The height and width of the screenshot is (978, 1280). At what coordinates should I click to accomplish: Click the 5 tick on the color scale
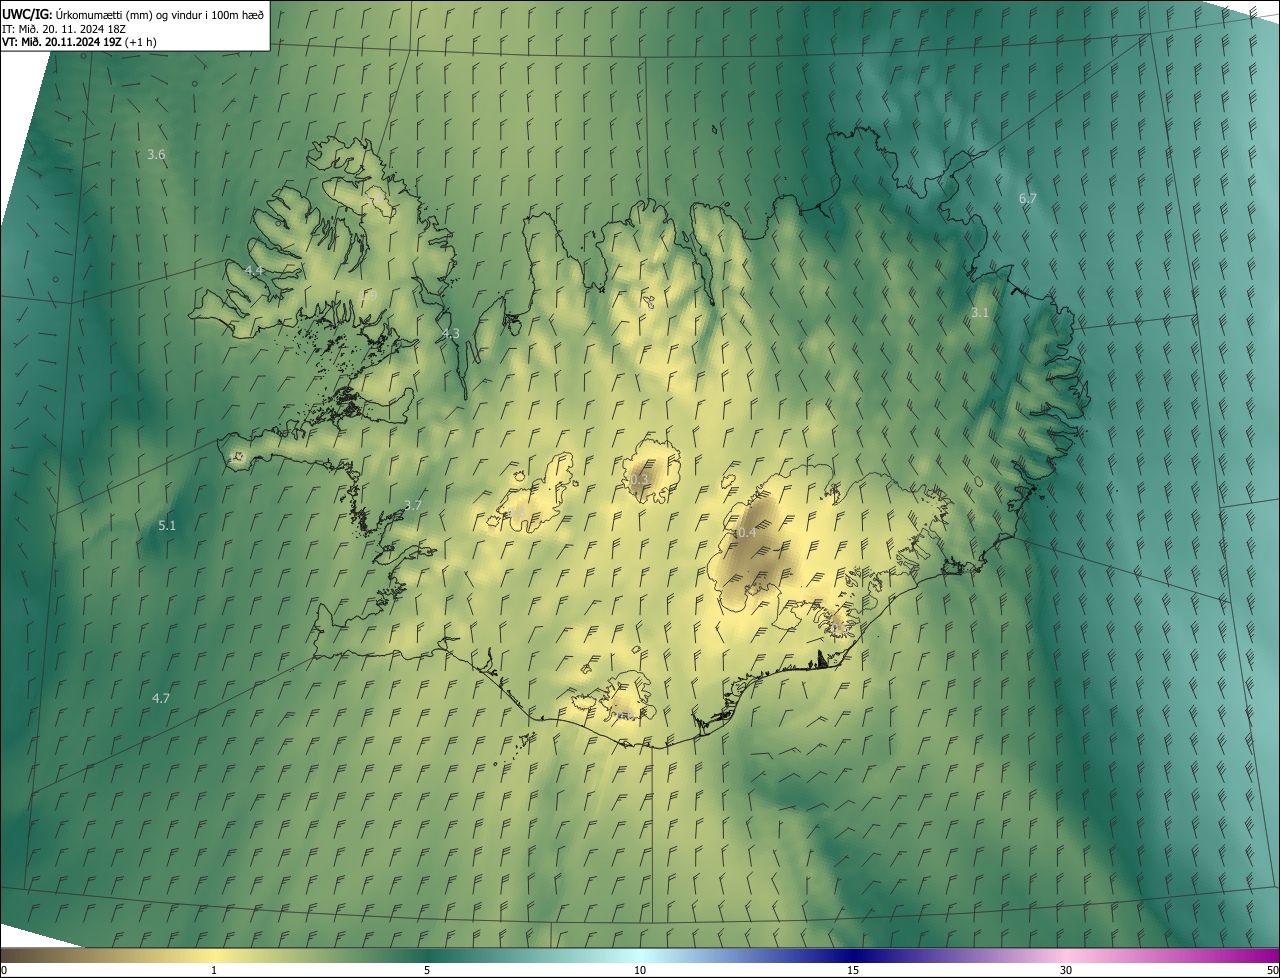point(427,970)
